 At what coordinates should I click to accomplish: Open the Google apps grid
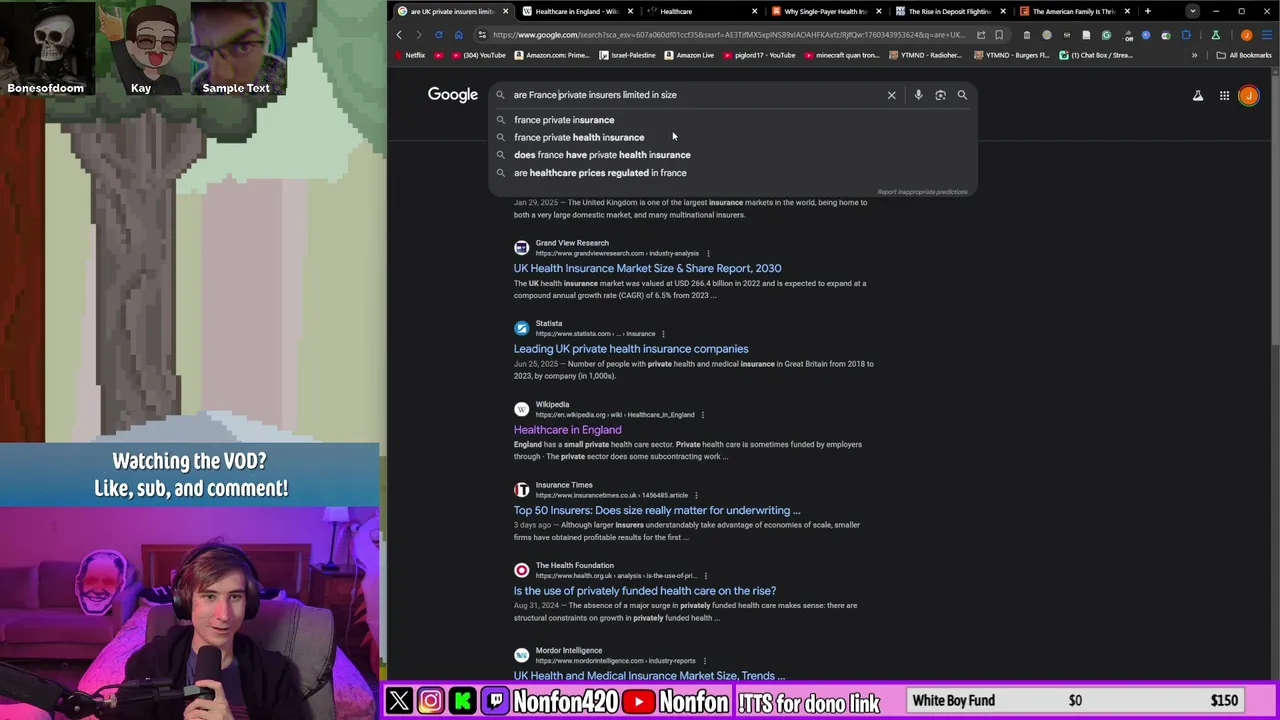pyautogui.click(x=1224, y=96)
